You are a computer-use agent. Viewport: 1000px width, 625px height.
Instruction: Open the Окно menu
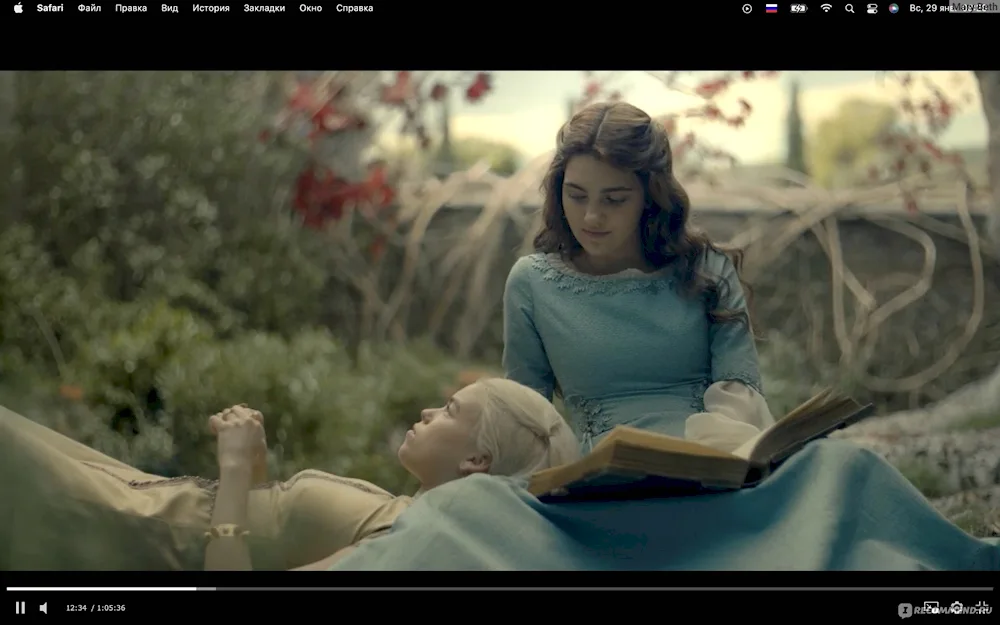pyautogui.click(x=311, y=8)
